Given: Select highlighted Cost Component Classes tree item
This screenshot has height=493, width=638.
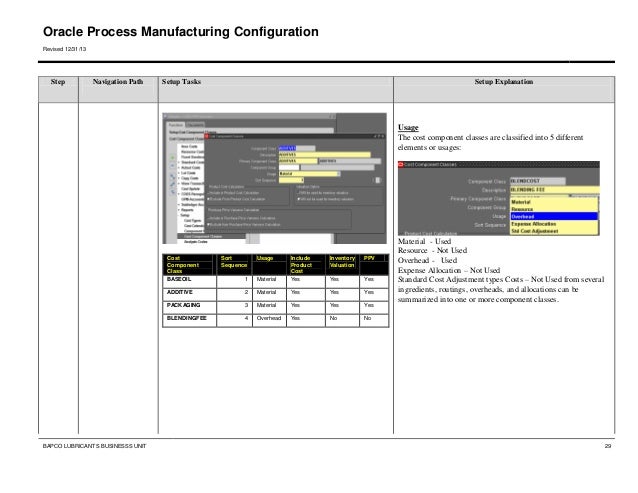Looking at the screenshot, I should point(211,236).
